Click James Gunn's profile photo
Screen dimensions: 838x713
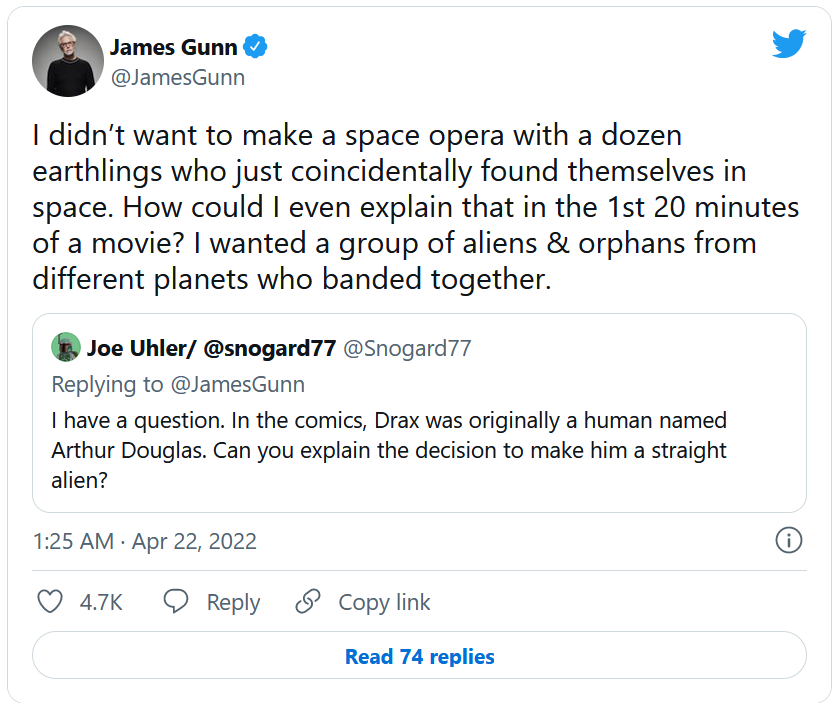coord(68,61)
